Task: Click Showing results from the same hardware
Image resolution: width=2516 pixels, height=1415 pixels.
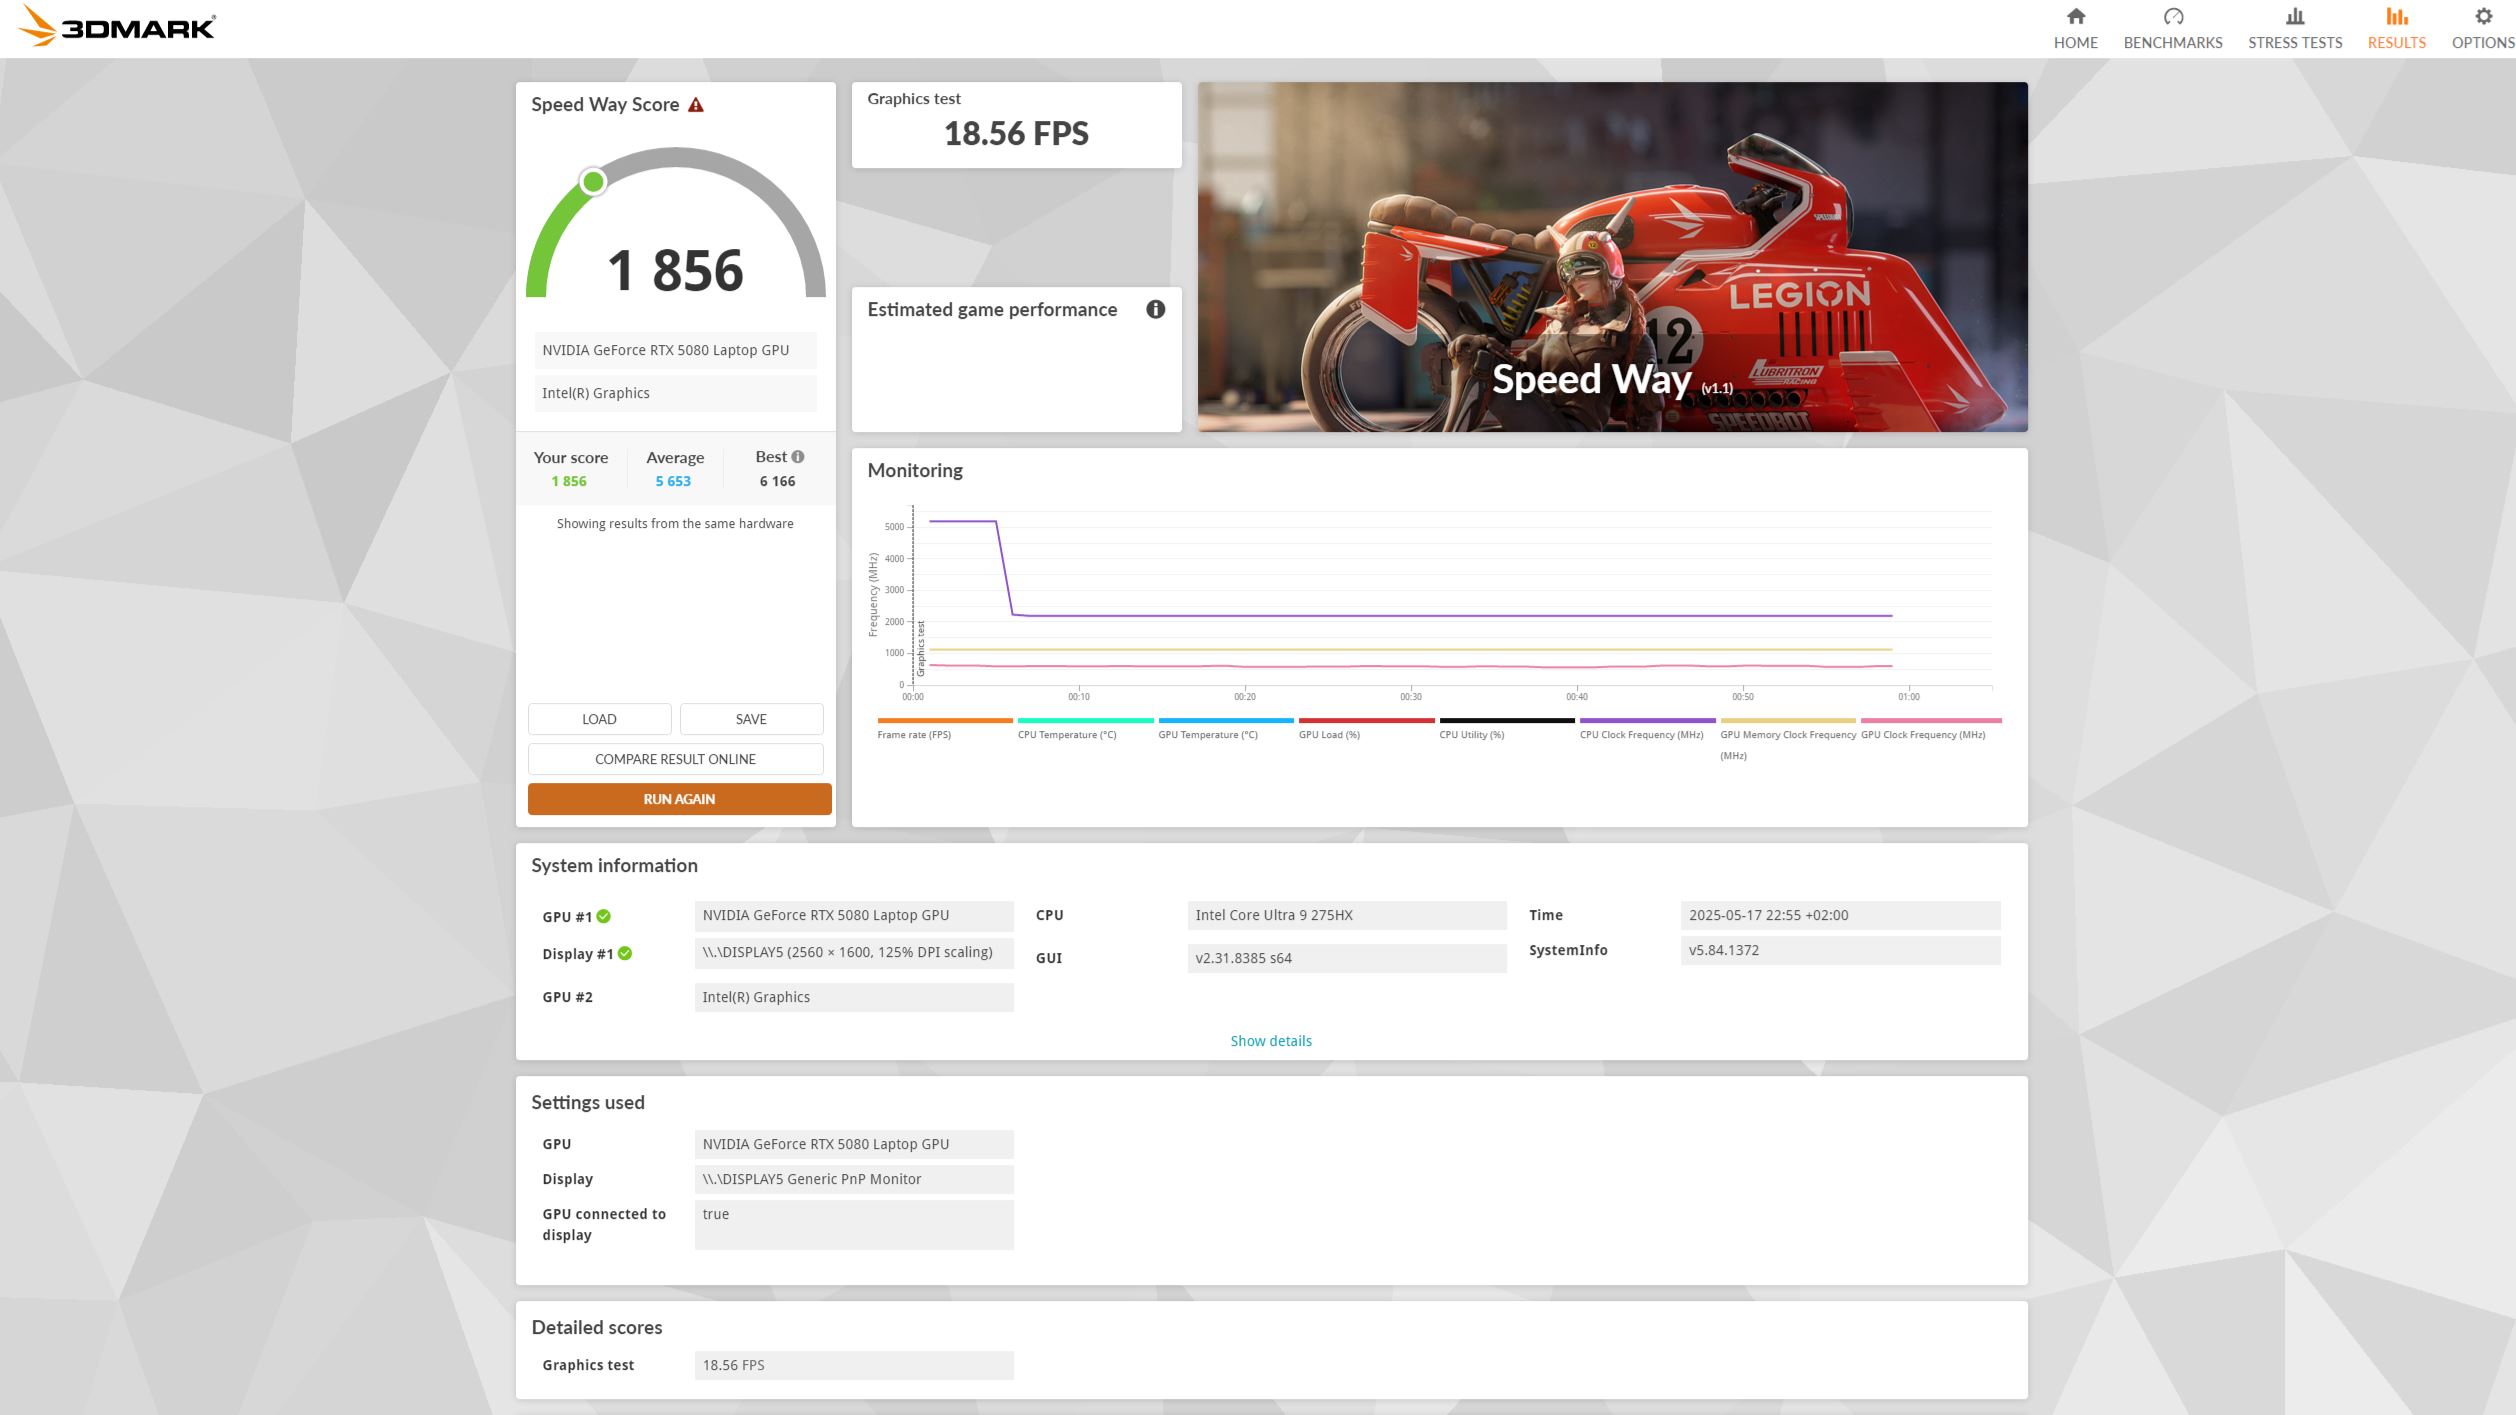Action: [x=675, y=523]
